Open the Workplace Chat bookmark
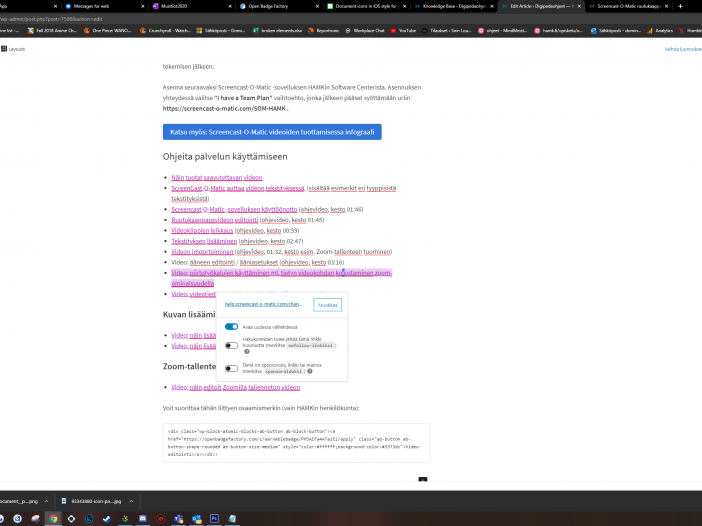The height and width of the screenshot is (526, 702). coord(364,30)
